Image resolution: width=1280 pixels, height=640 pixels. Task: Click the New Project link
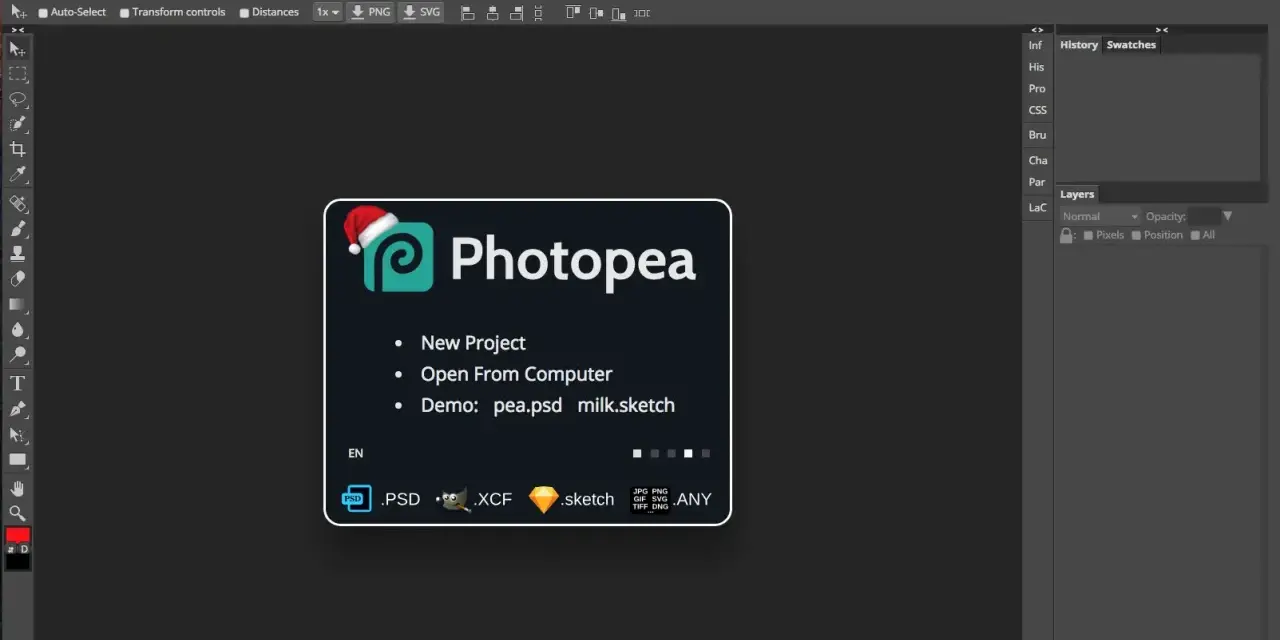click(x=473, y=343)
